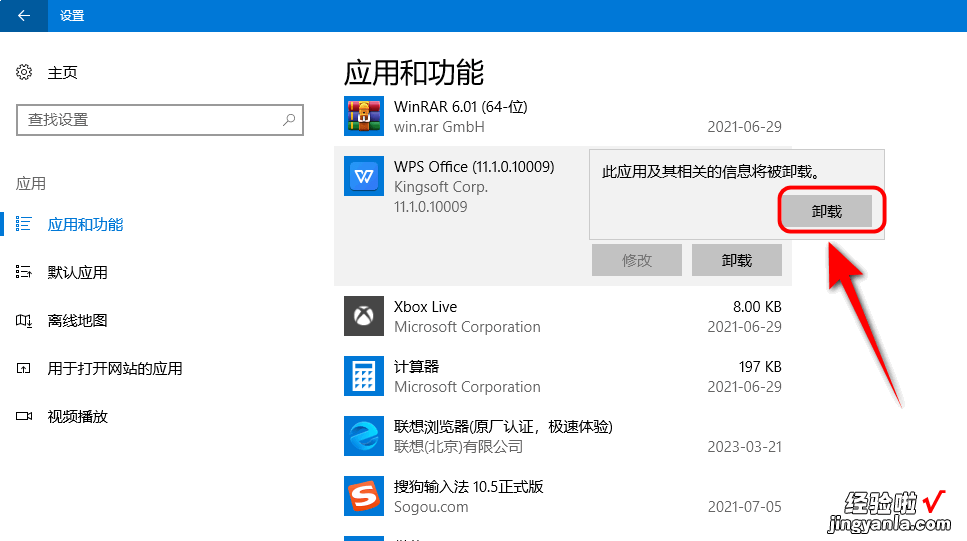Click the 2021-07-05 install date
The width and height of the screenshot is (967, 541).
(744, 507)
